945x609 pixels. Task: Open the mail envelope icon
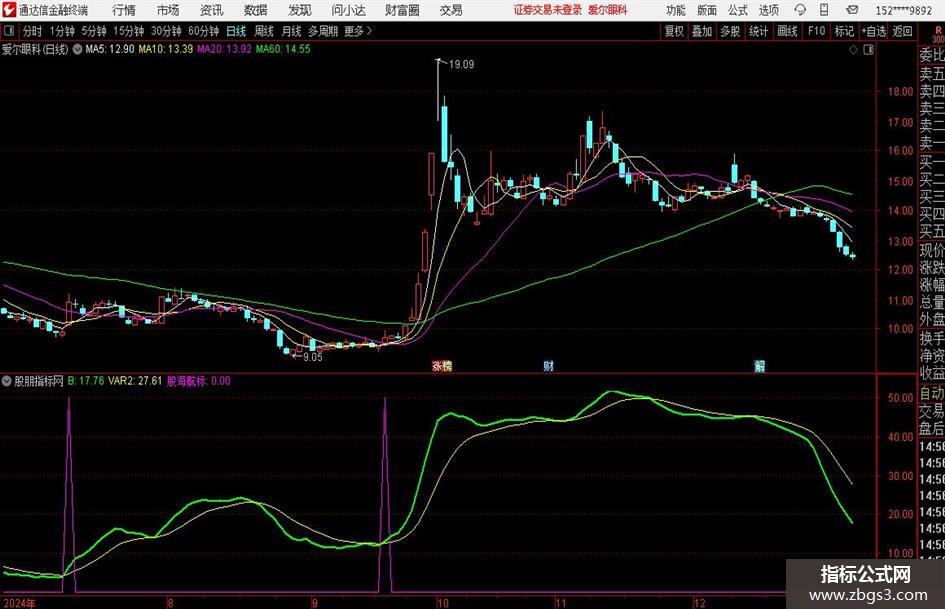[x=852, y=10]
